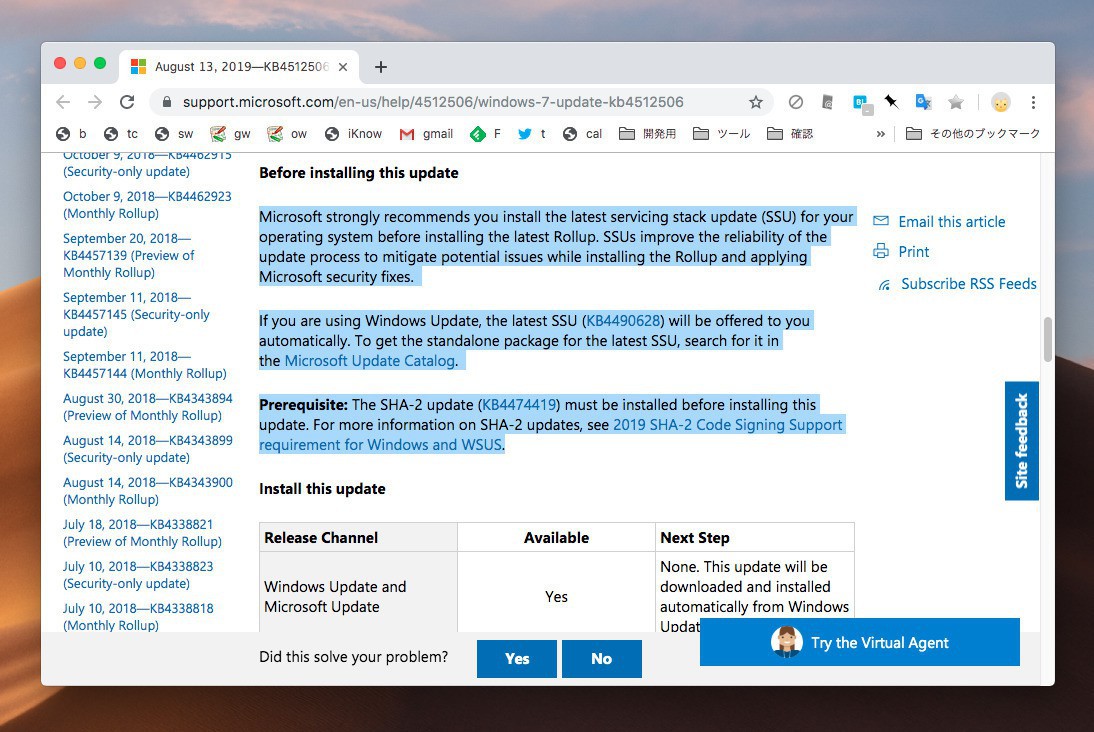Click the Print link
The height and width of the screenshot is (732, 1094).
pyautogui.click(x=913, y=252)
